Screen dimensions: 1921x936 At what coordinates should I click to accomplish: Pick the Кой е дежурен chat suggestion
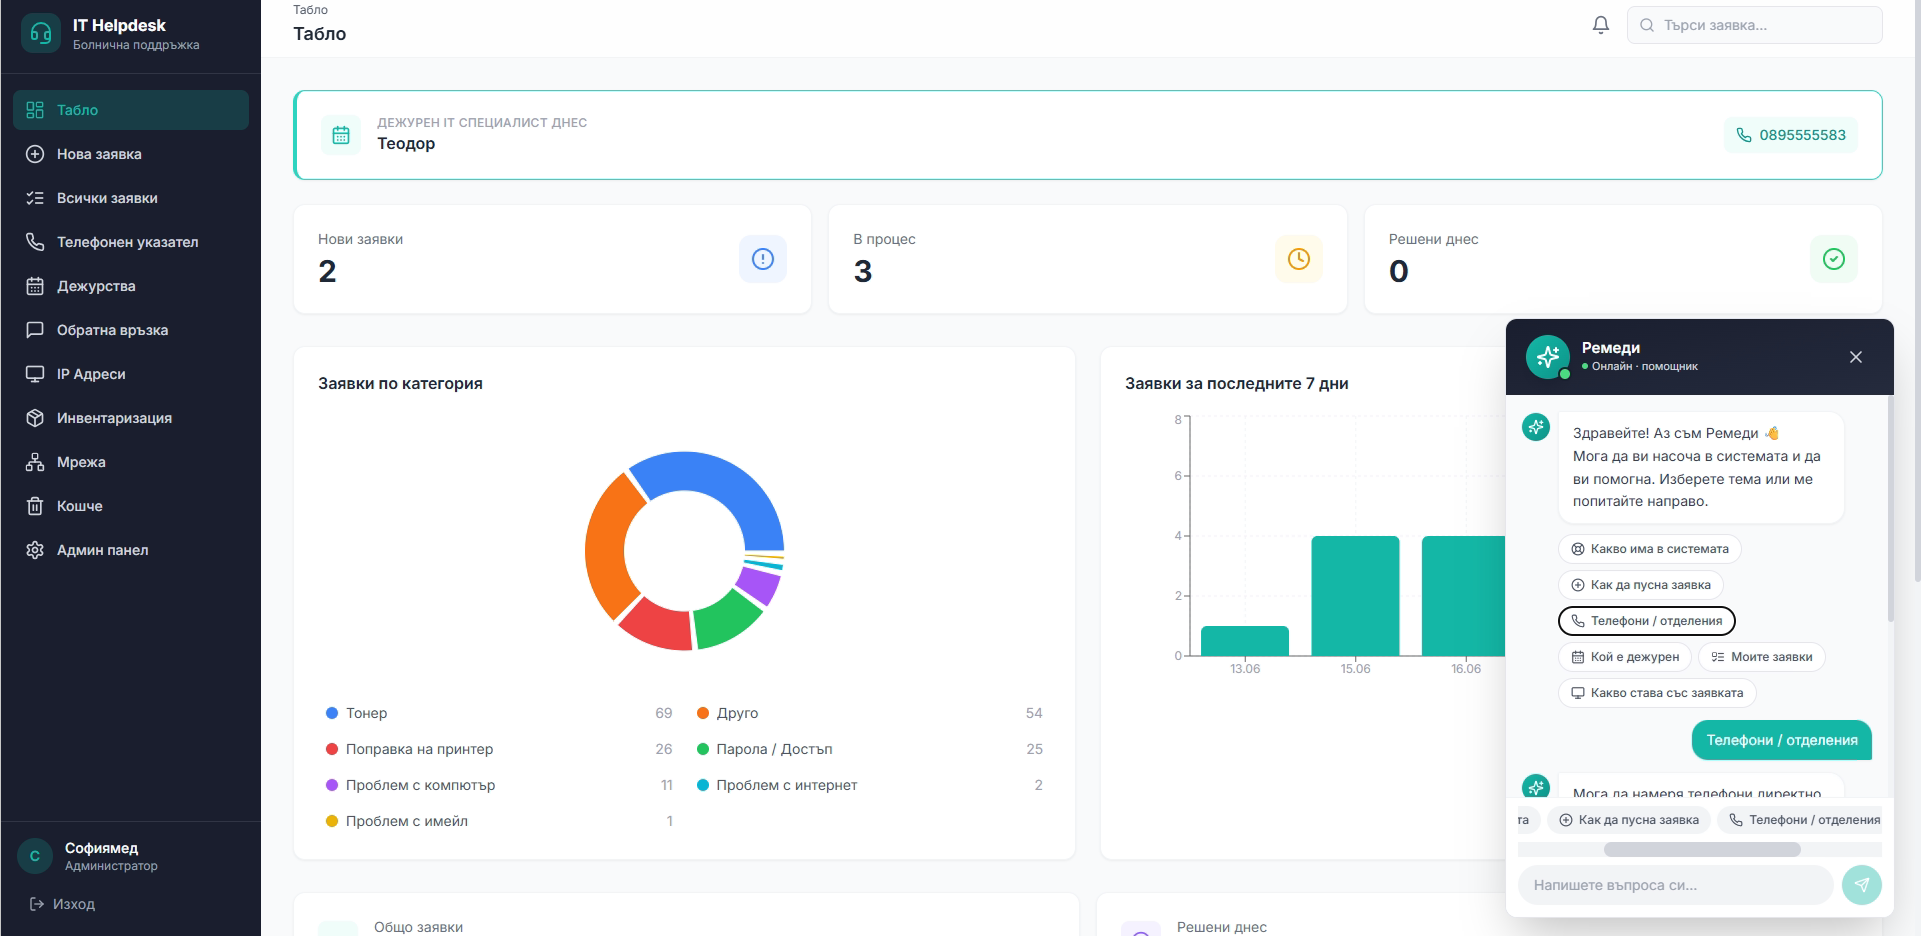click(x=1625, y=657)
